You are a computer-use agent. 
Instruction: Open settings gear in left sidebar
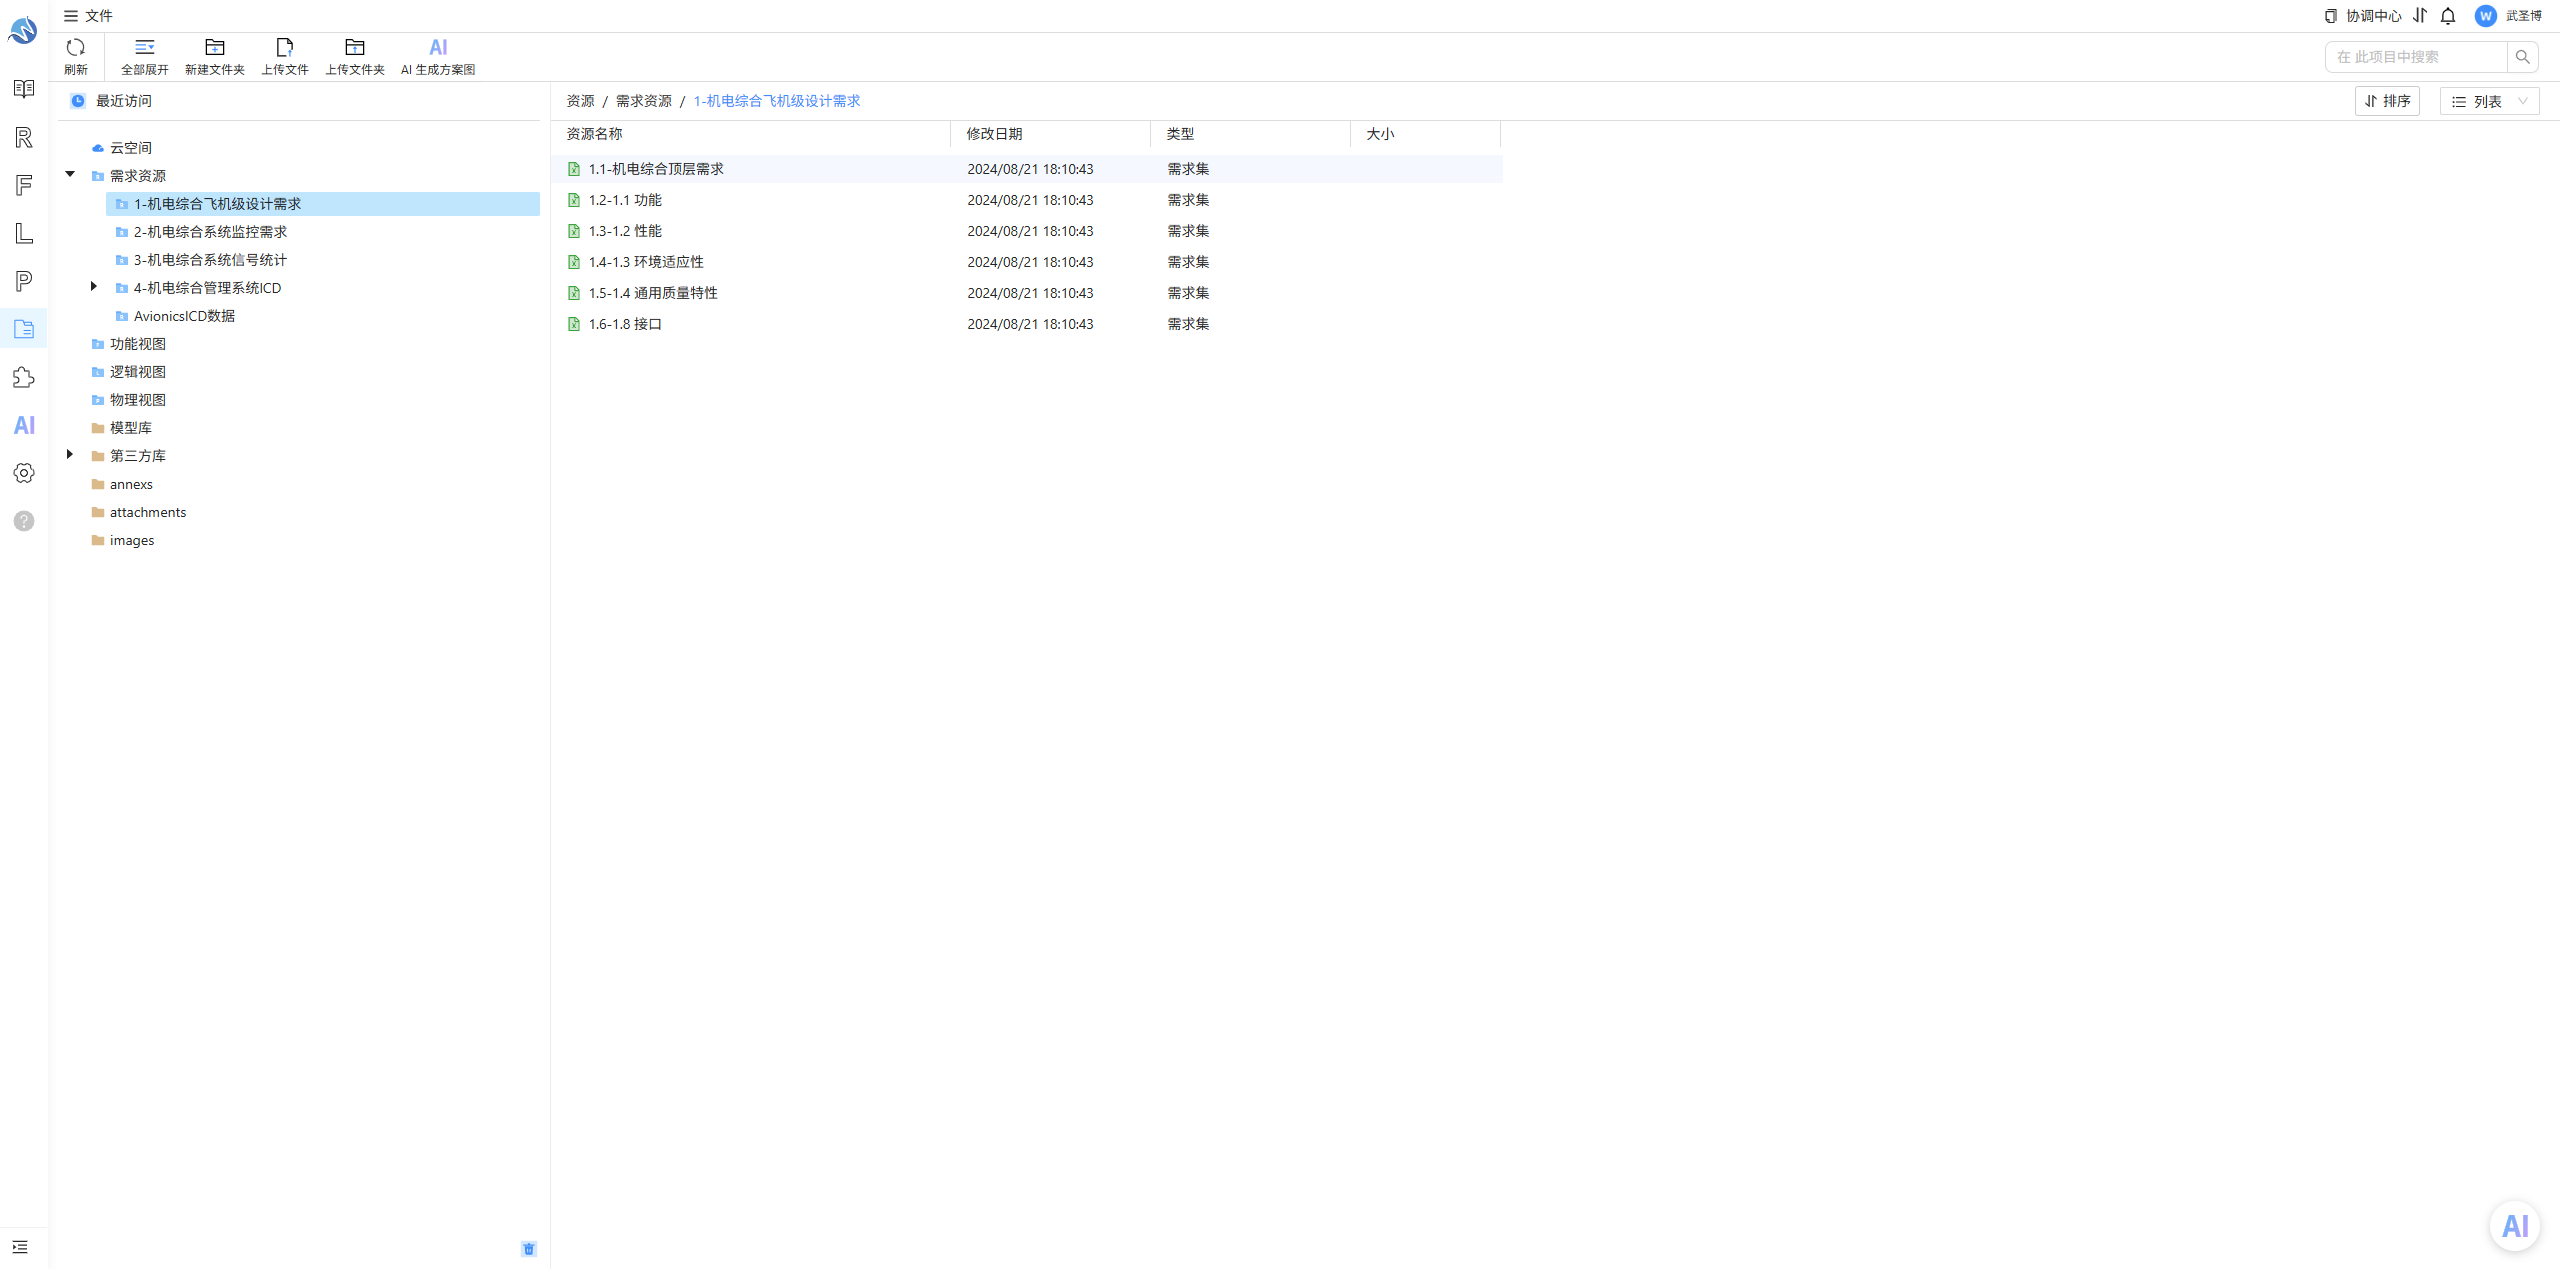pos(24,473)
